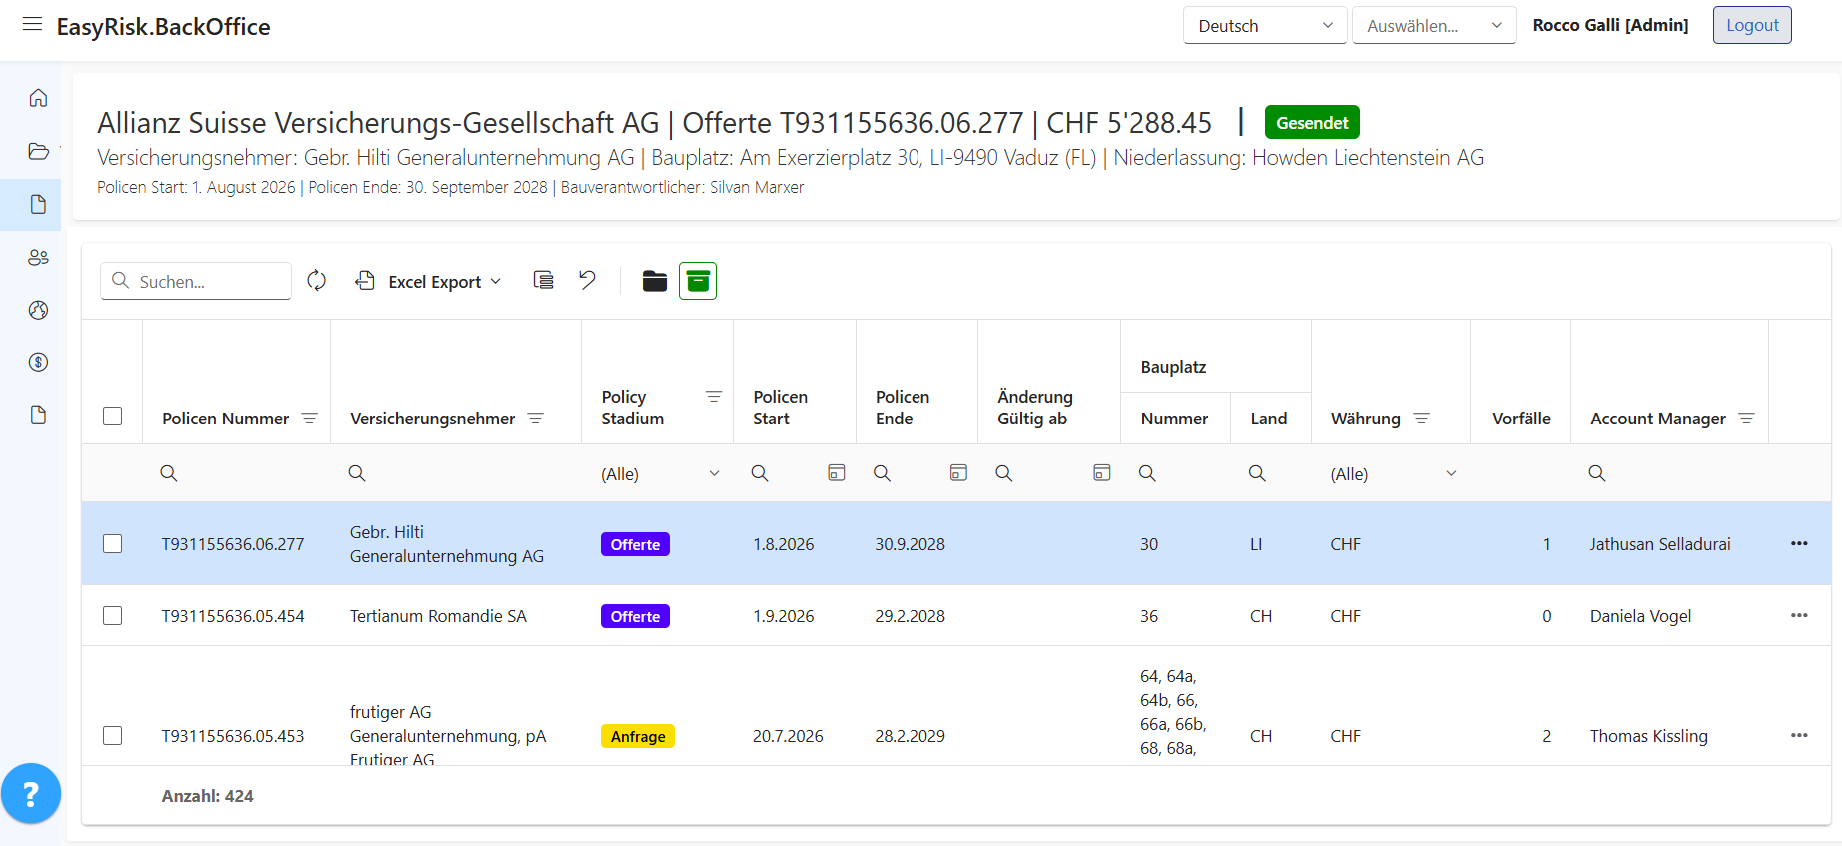The height and width of the screenshot is (846, 1842).
Task: Go to Home via sidebar house icon
Action: click(38, 98)
